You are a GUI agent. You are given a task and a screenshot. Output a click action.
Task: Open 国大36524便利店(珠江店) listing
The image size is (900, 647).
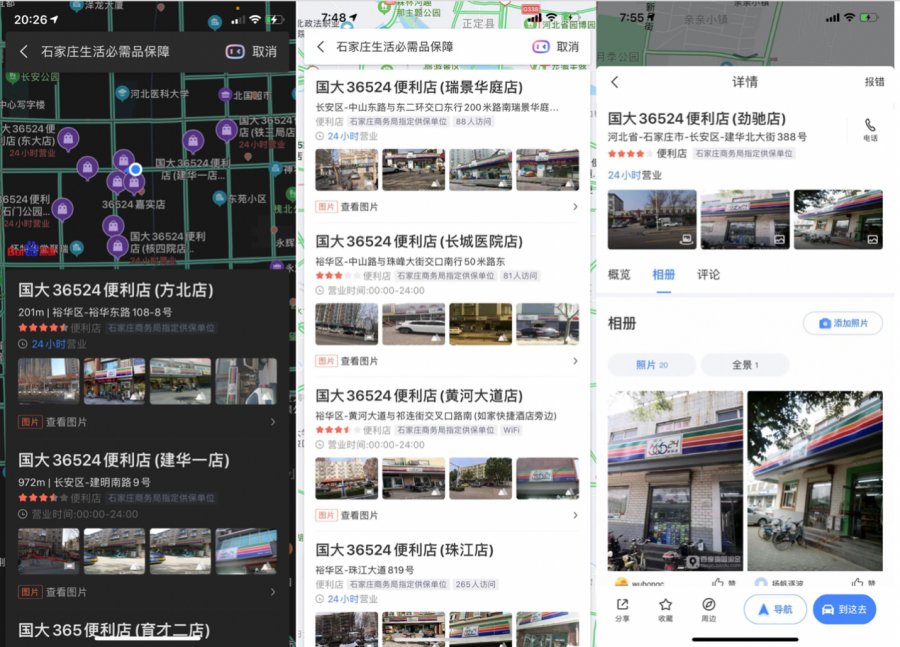point(405,550)
